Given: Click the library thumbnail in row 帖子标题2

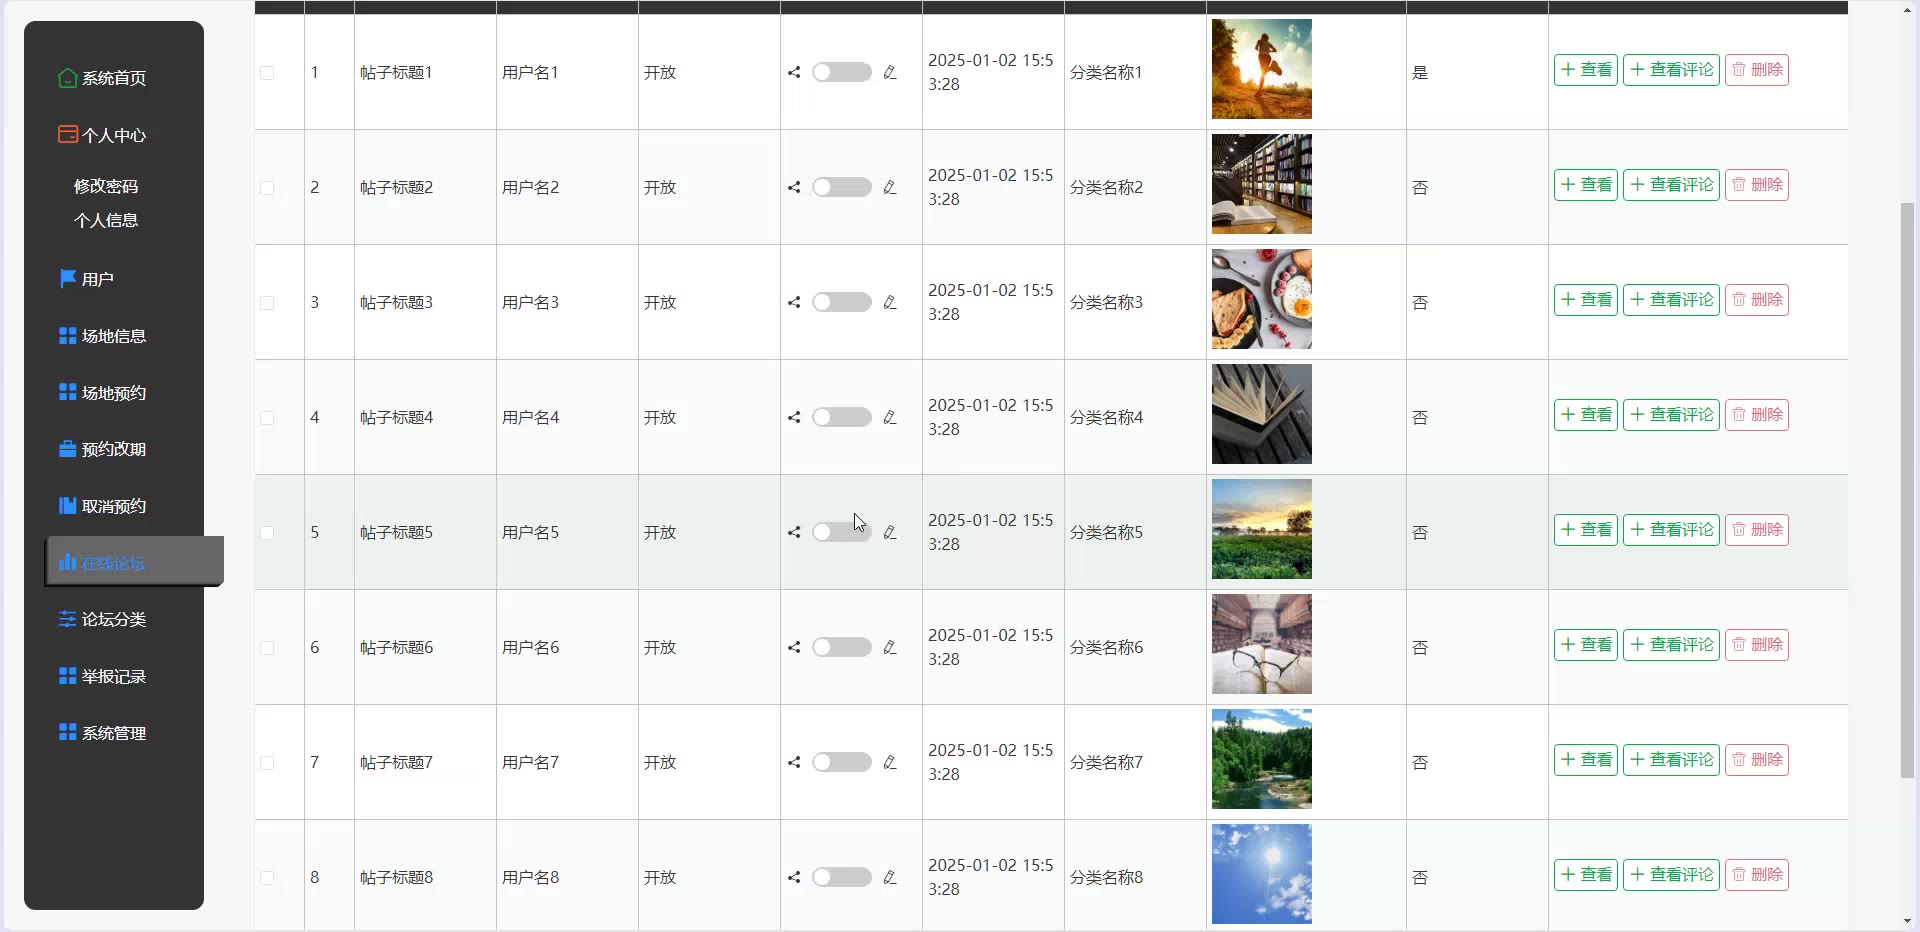Looking at the screenshot, I should click(1262, 184).
